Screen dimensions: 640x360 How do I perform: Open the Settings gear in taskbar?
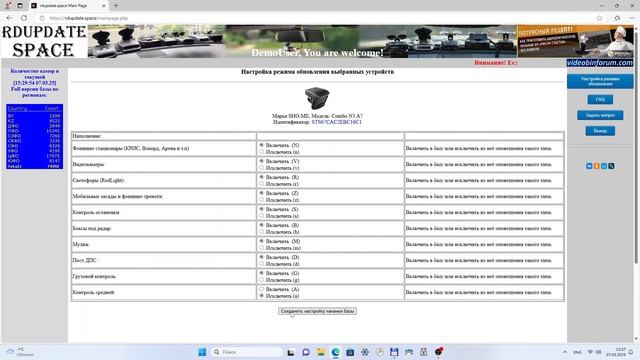[x=365, y=352]
